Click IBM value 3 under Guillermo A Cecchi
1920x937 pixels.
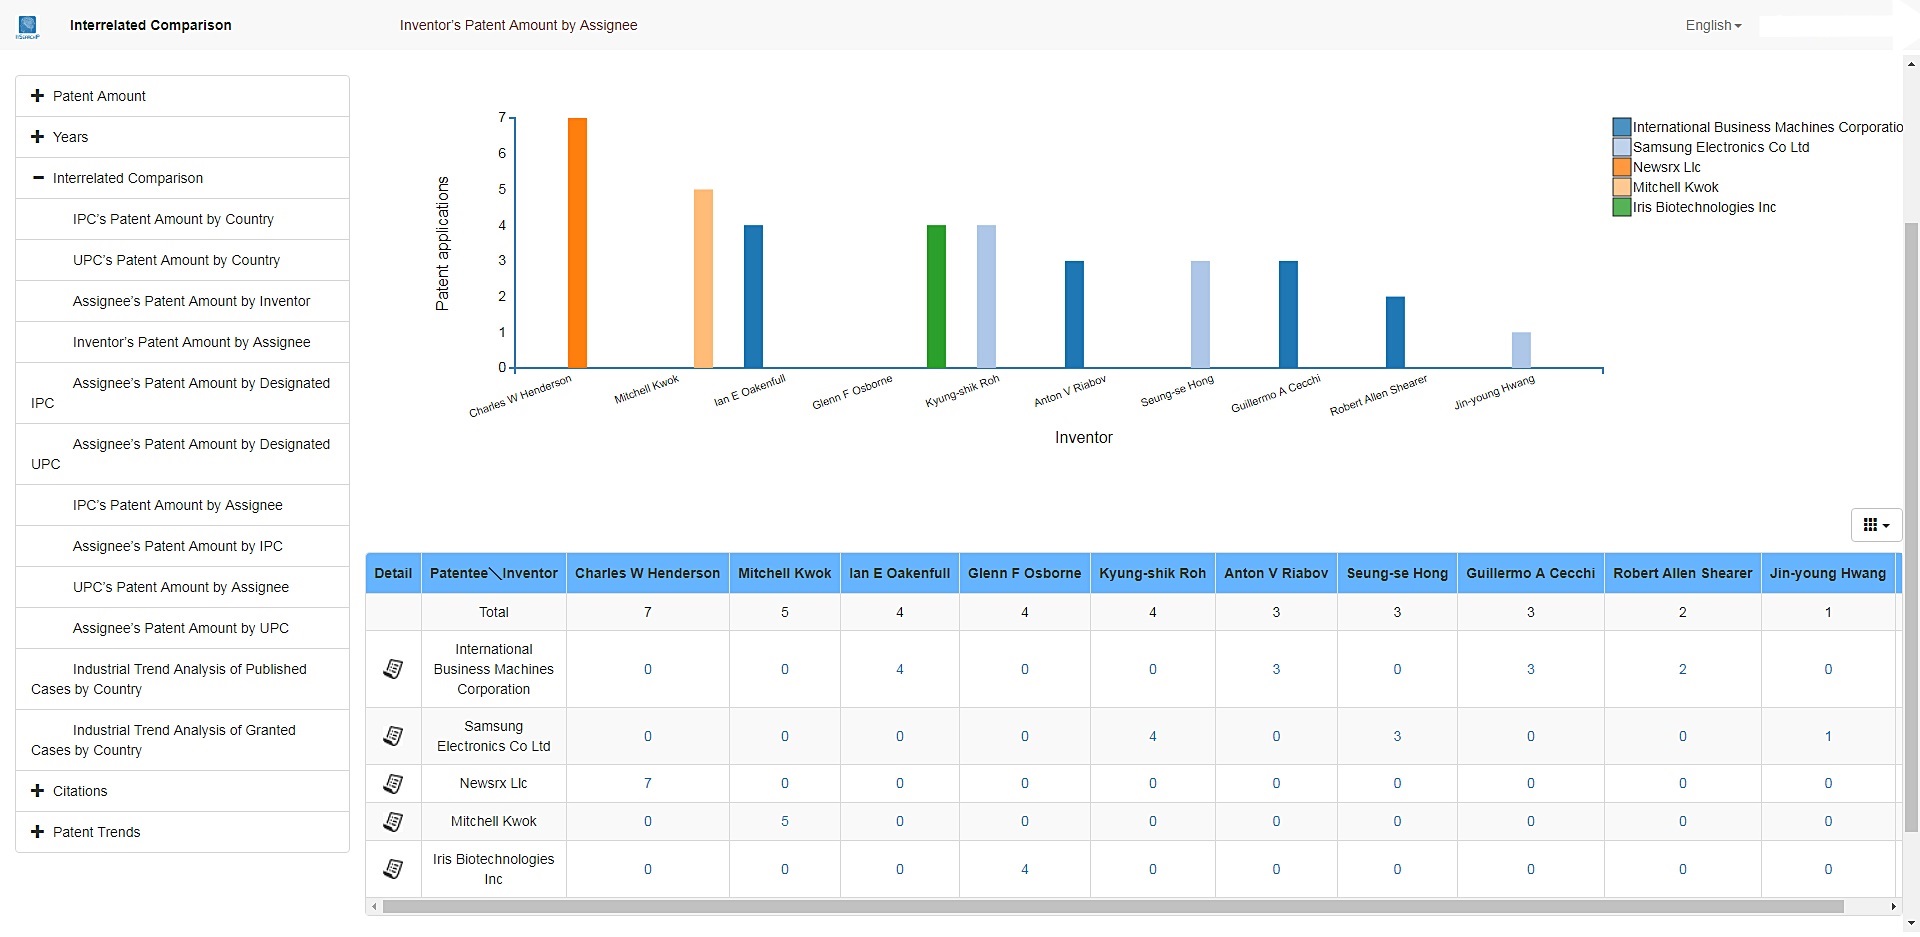coord(1531,669)
